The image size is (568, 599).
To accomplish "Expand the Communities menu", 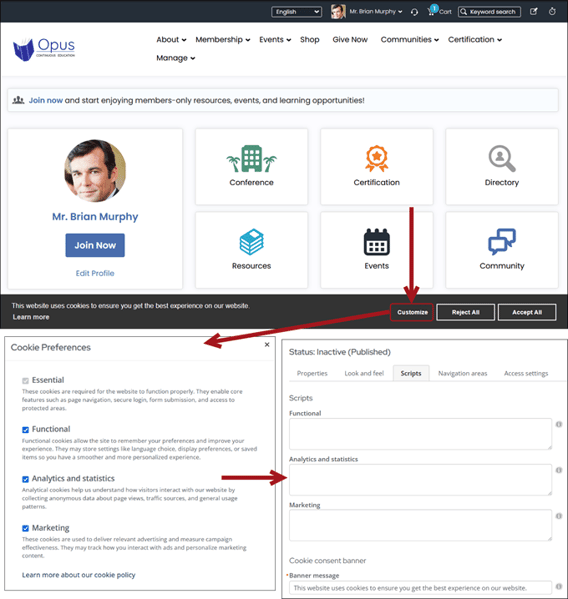I will [409, 40].
